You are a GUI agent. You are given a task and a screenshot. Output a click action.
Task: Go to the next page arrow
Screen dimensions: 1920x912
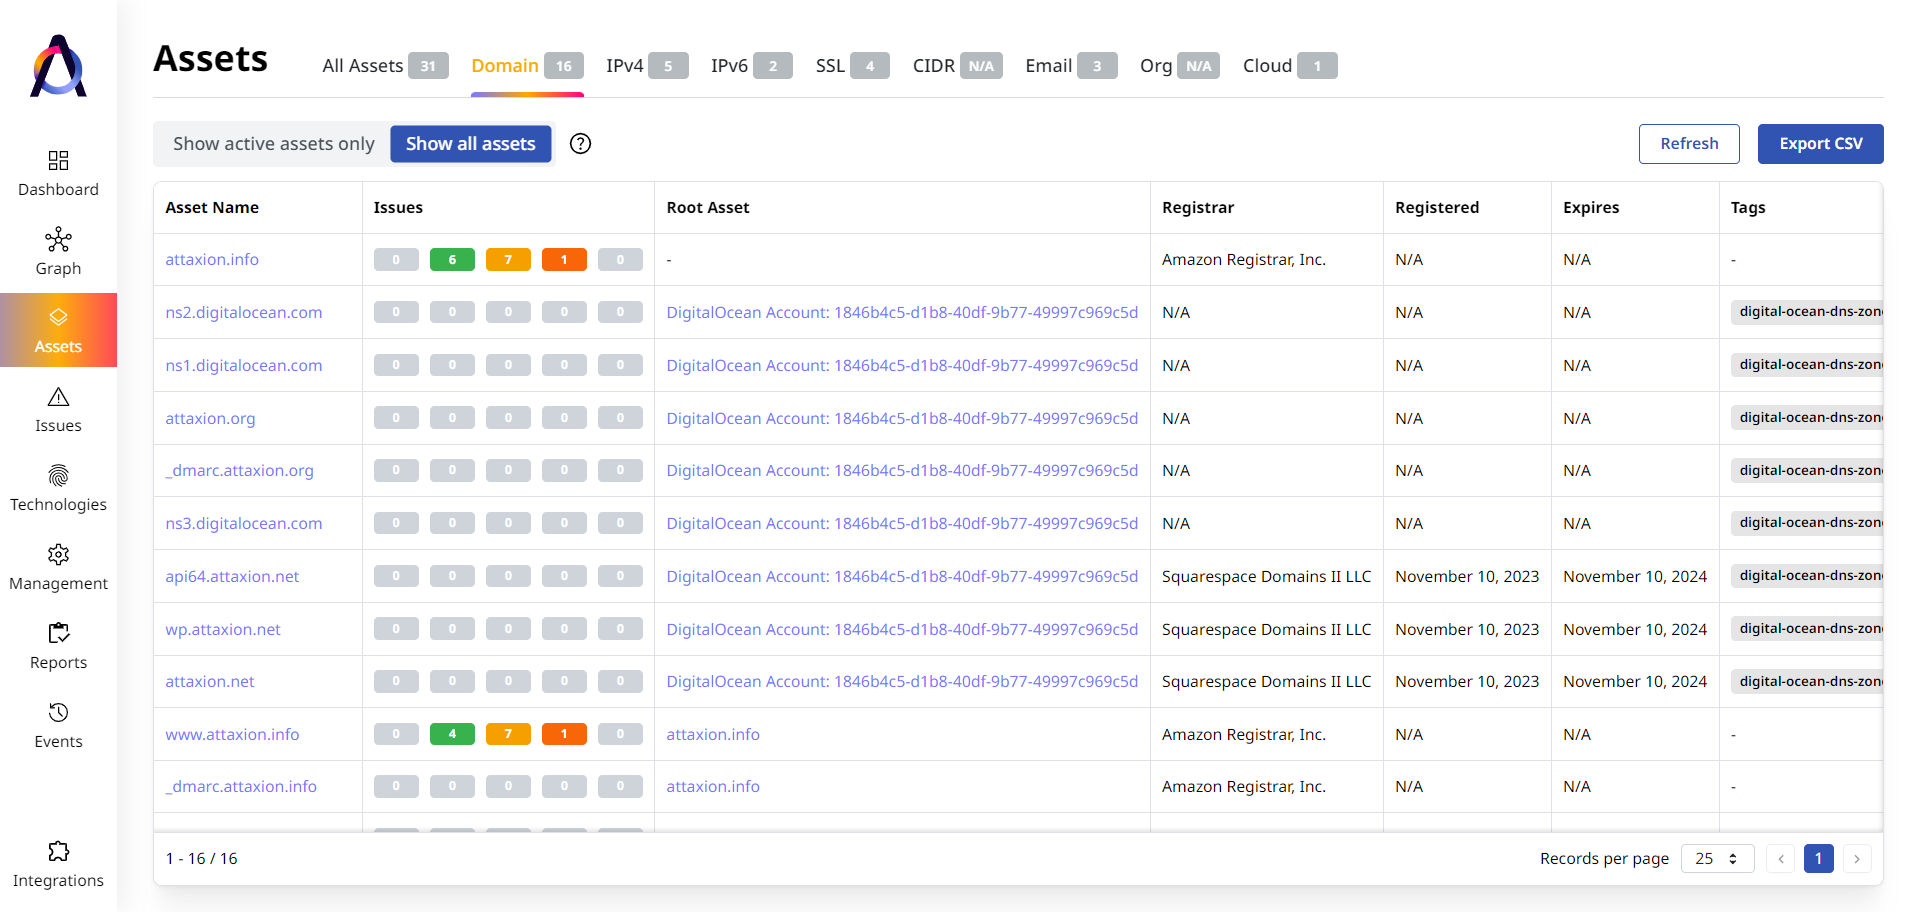click(1856, 859)
